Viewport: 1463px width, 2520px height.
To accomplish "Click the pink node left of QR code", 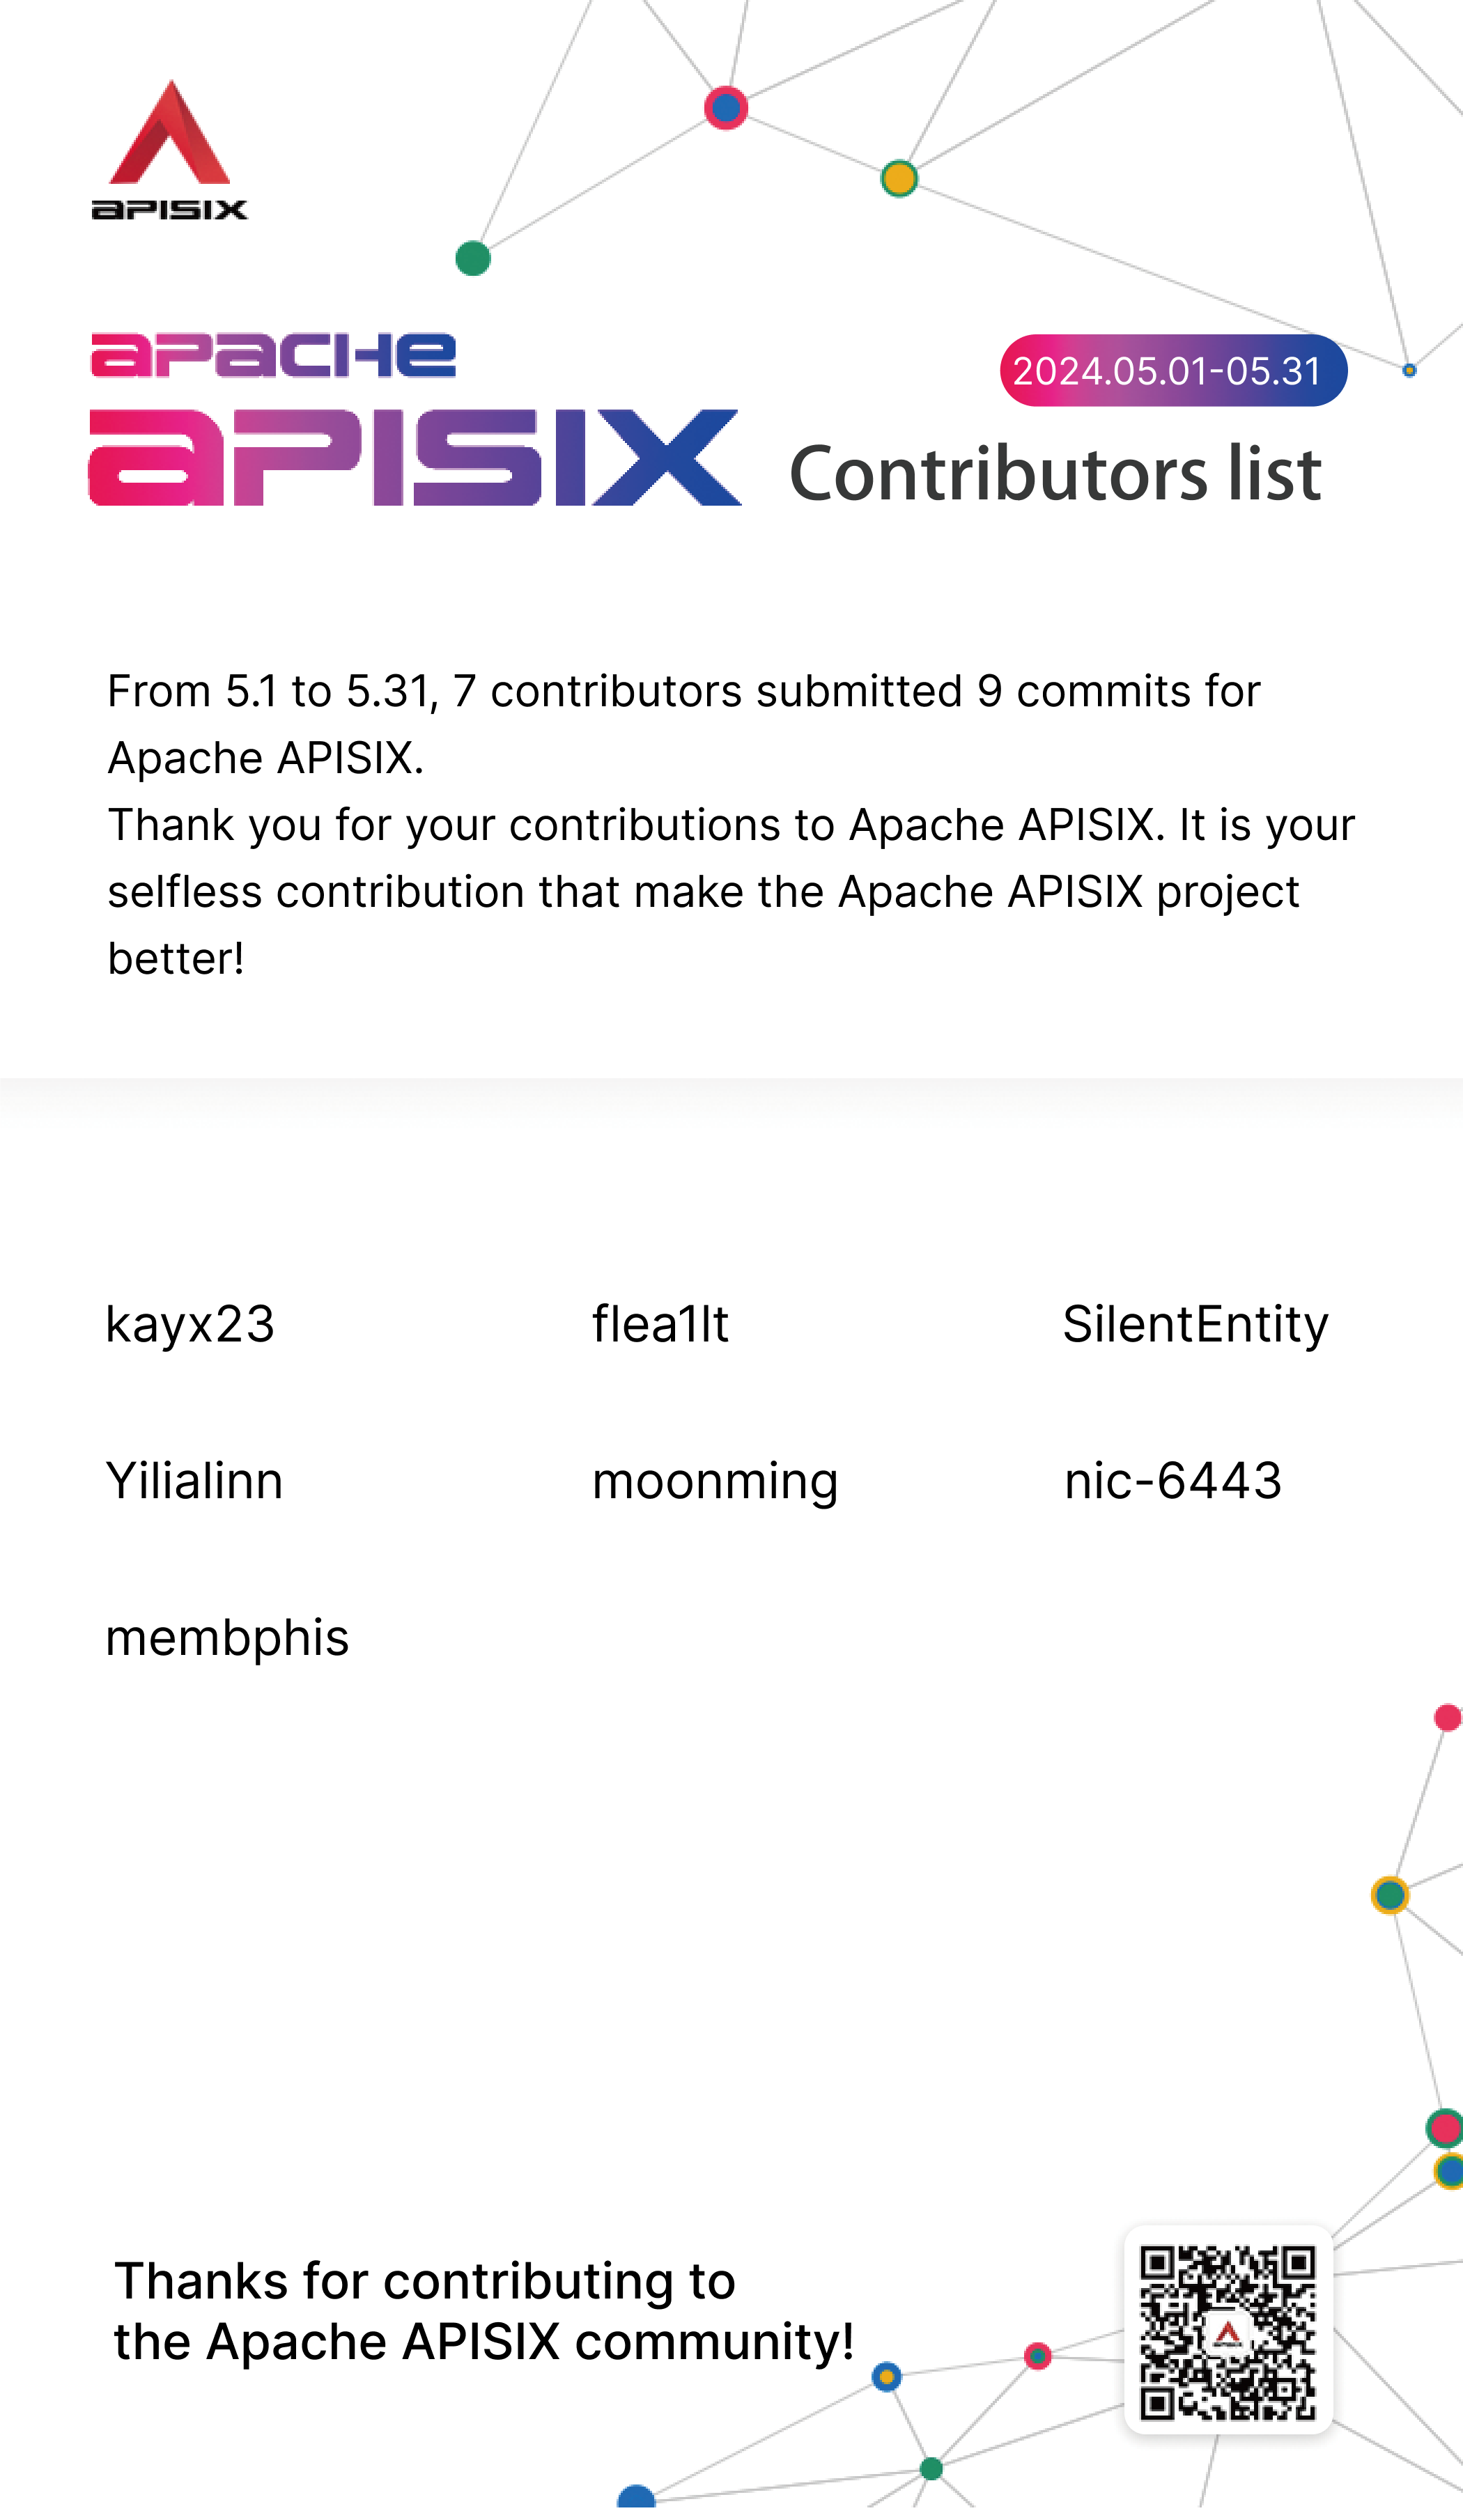I will tap(1038, 2357).
